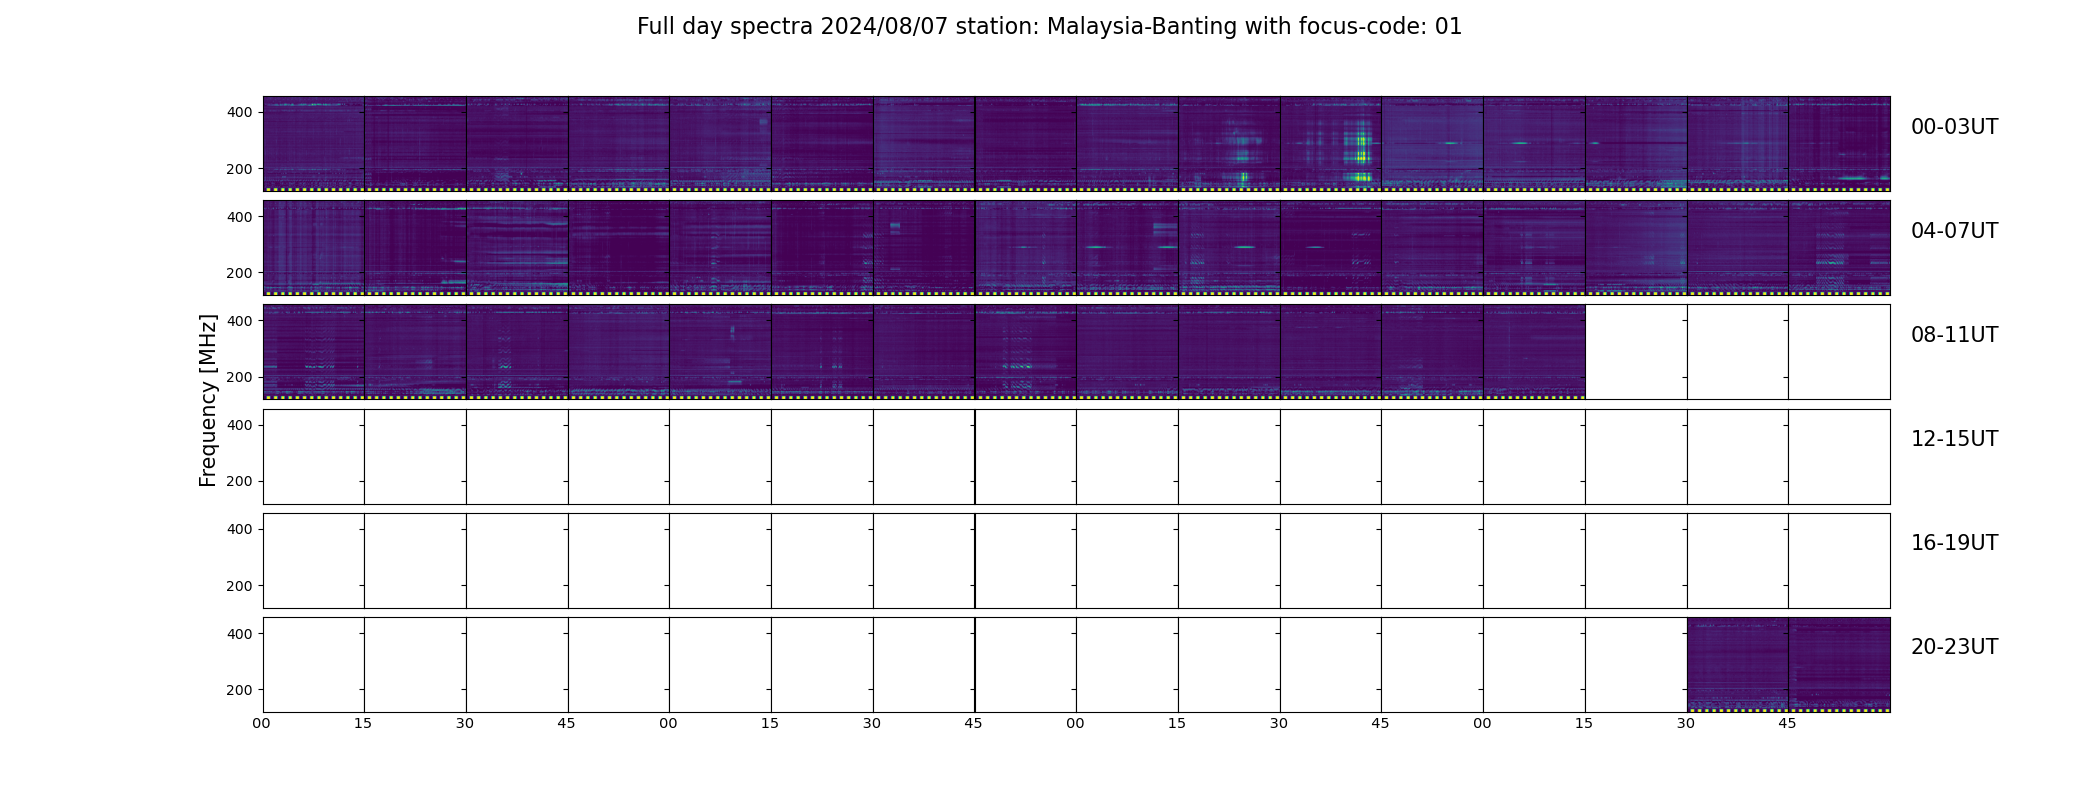Open the 02:15–02:30 spectrogram in 00-03UT row
This screenshot has height=800, width=2100.
[x=1229, y=144]
